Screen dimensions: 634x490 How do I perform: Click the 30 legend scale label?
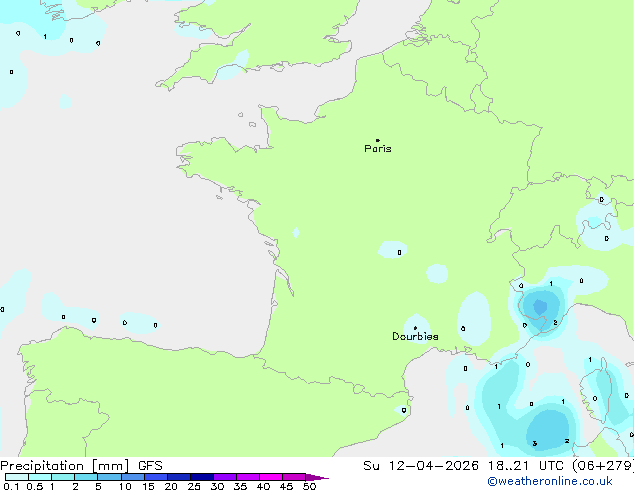[217, 486]
